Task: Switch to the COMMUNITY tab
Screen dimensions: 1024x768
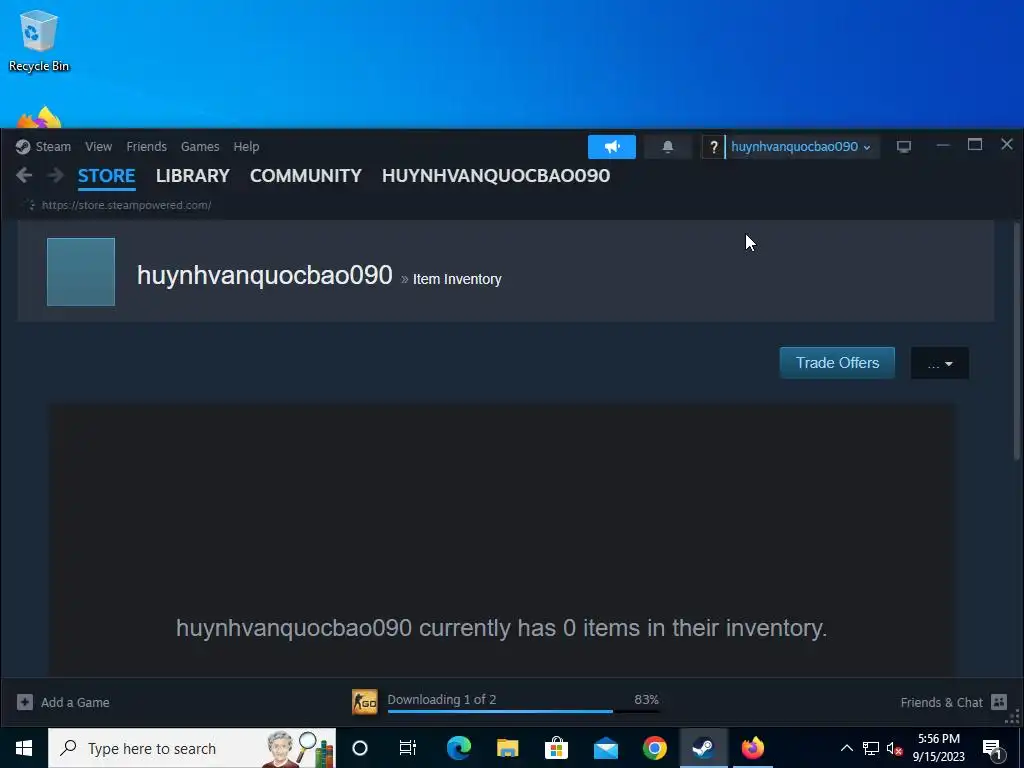Action: click(306, 176)
